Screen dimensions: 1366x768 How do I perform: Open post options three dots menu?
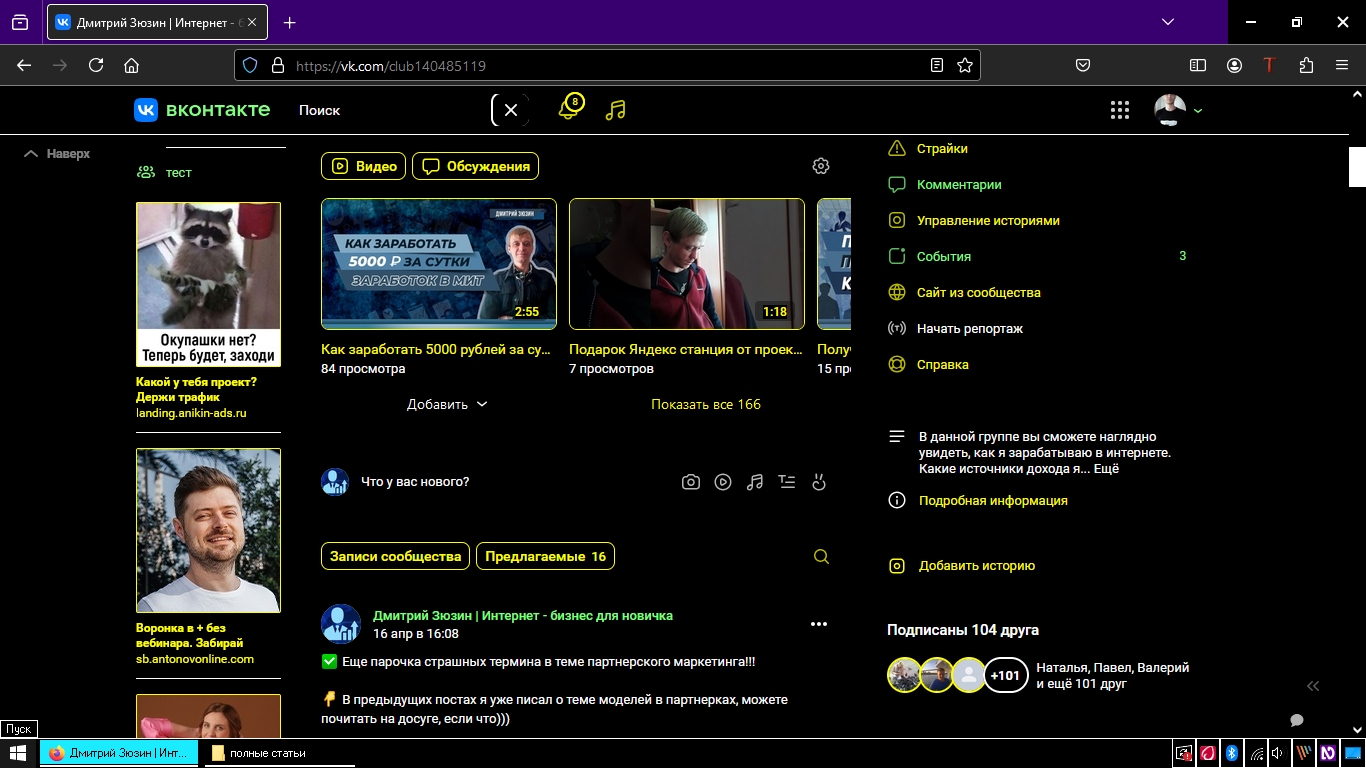[x=819, y=624]
